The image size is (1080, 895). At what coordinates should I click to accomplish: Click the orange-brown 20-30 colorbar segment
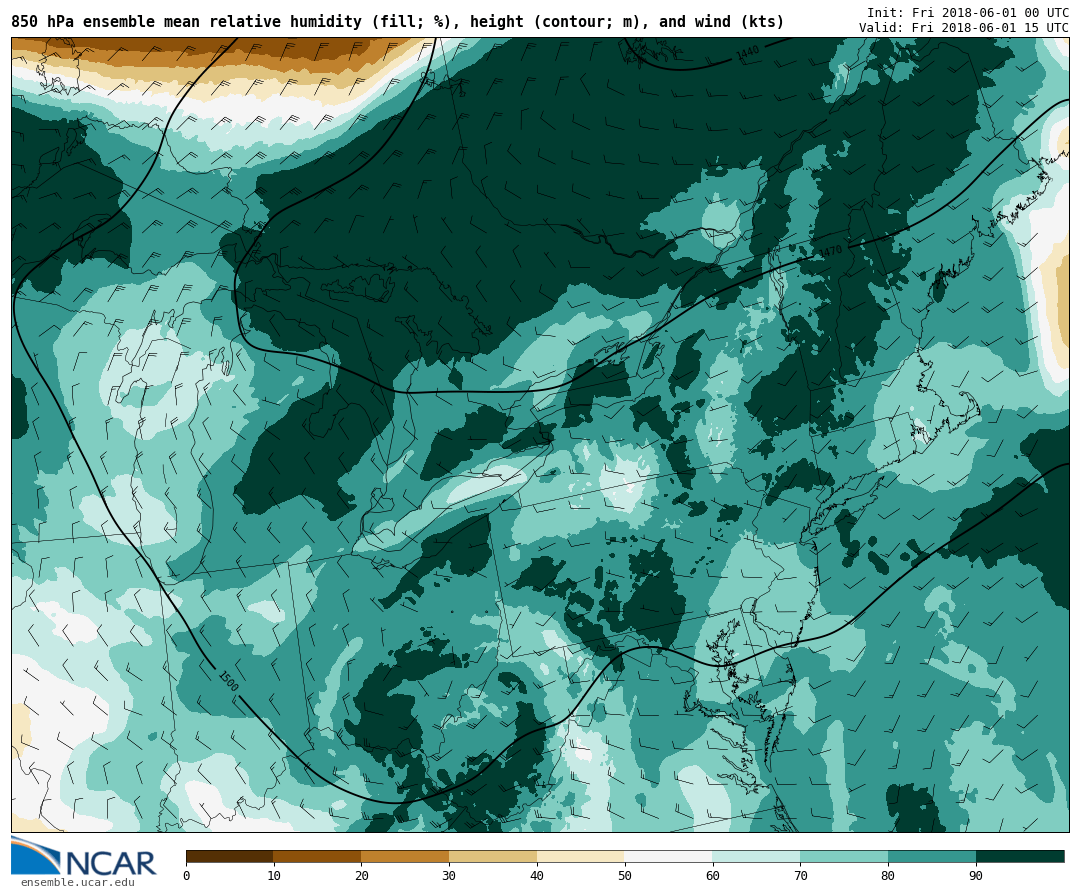click(x=405, y=856)
